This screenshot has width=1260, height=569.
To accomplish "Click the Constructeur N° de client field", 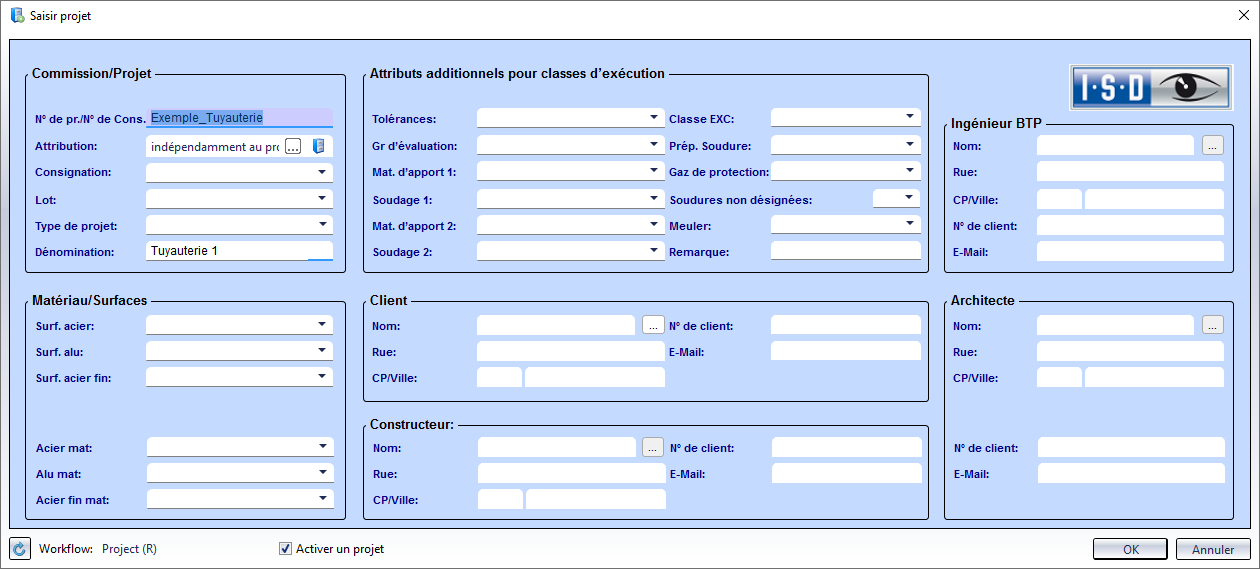I will (x=847, y=447).
